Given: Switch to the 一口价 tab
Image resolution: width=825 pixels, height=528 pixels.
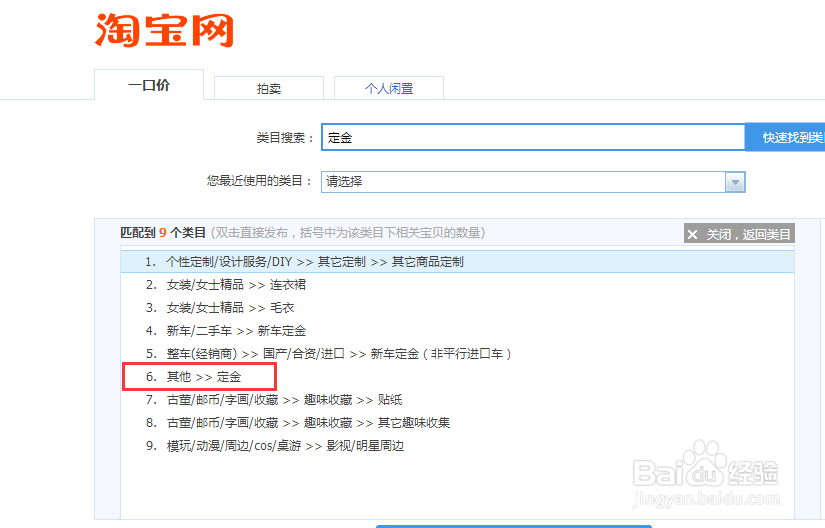Looking at the screenshot, I should tap(149, 85).
